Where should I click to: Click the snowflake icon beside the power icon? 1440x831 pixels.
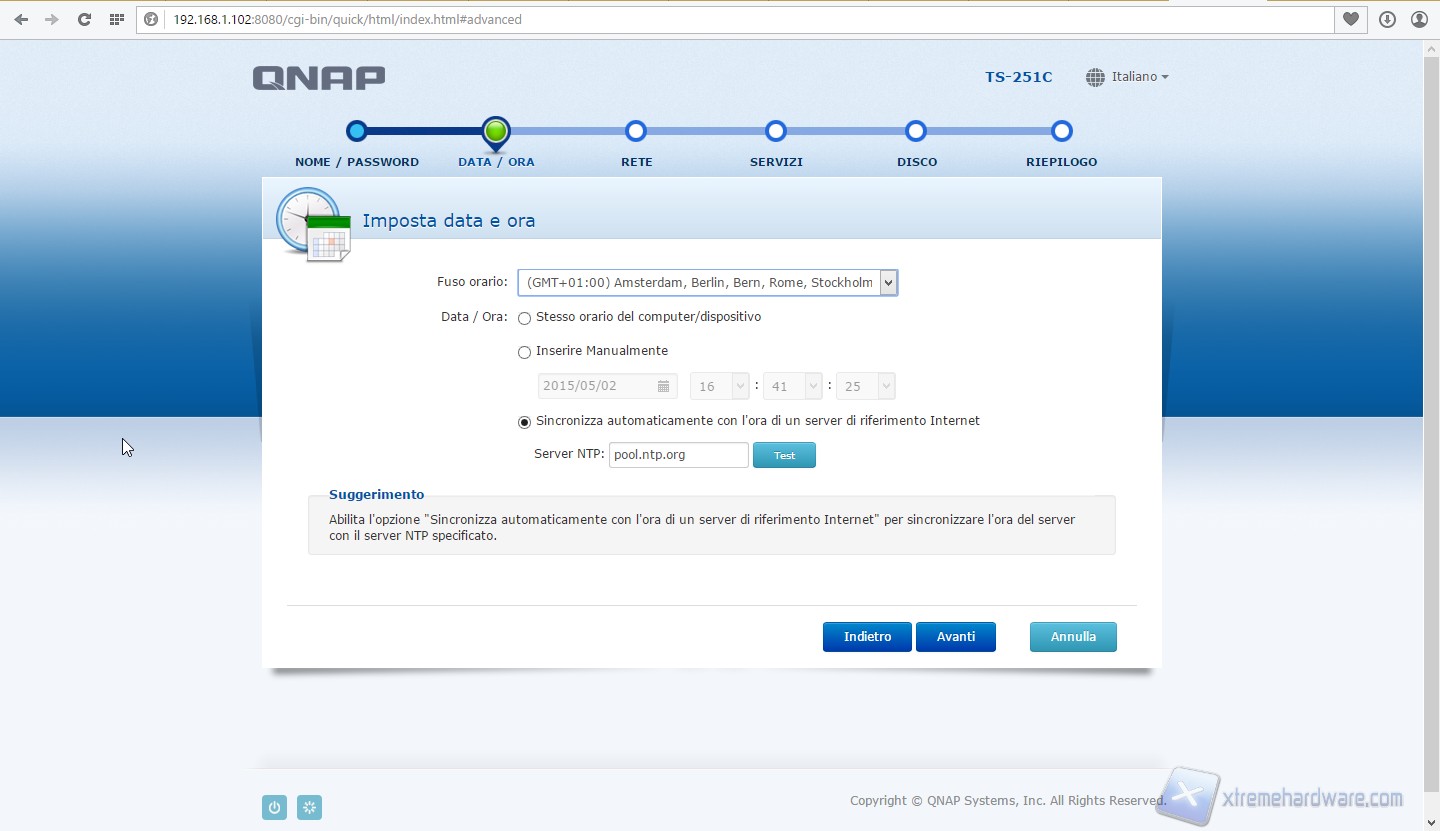pyautogui.click(x=310, y=808)
